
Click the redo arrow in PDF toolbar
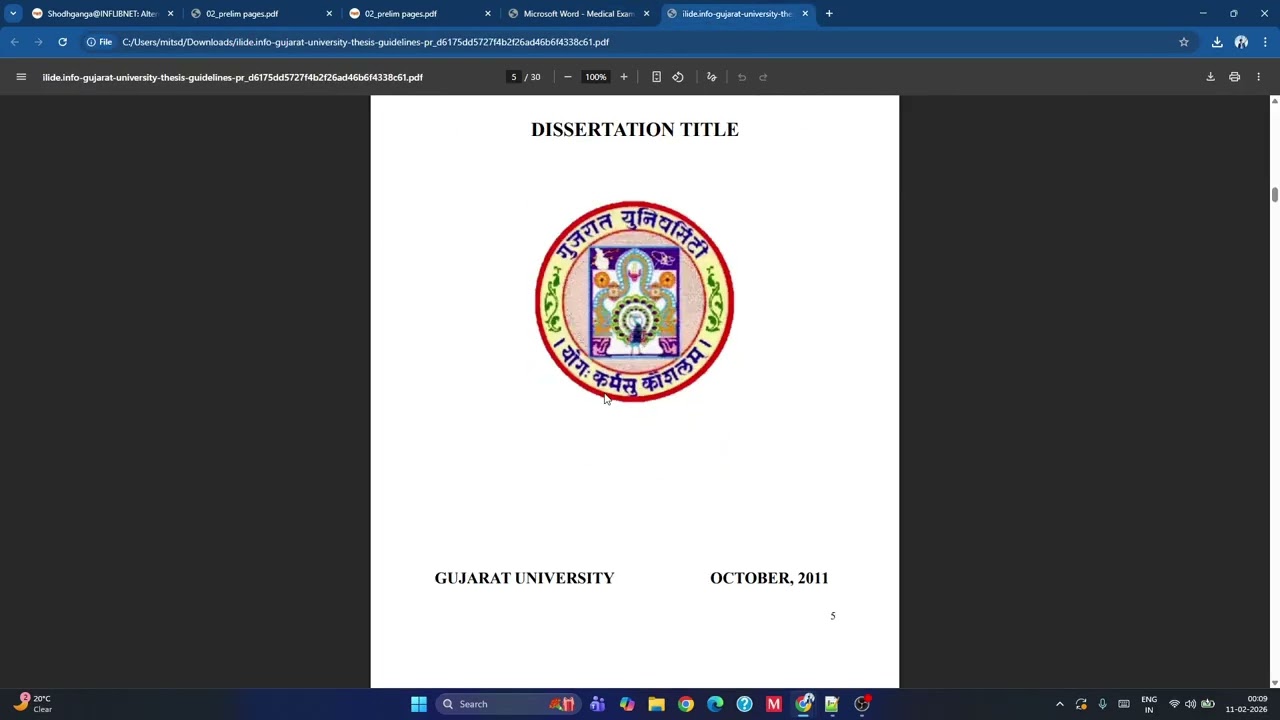coord(763,77)
